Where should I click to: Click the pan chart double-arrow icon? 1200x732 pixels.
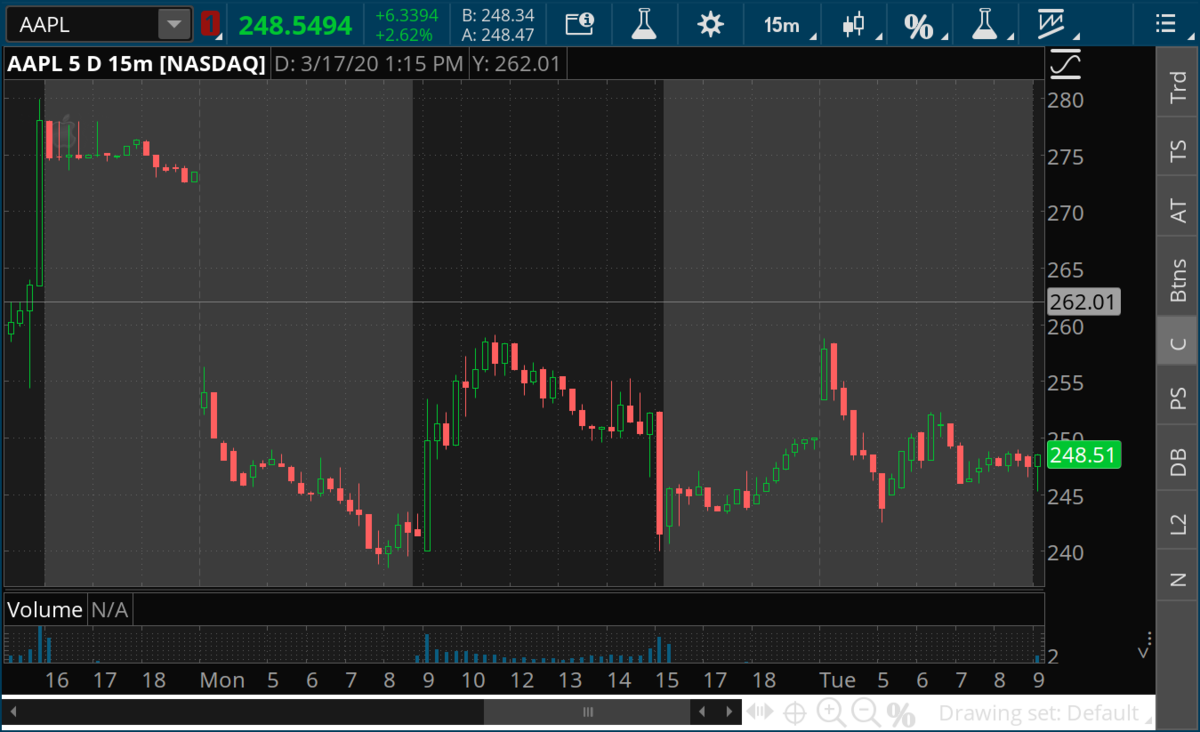click(x=759, y=712)
